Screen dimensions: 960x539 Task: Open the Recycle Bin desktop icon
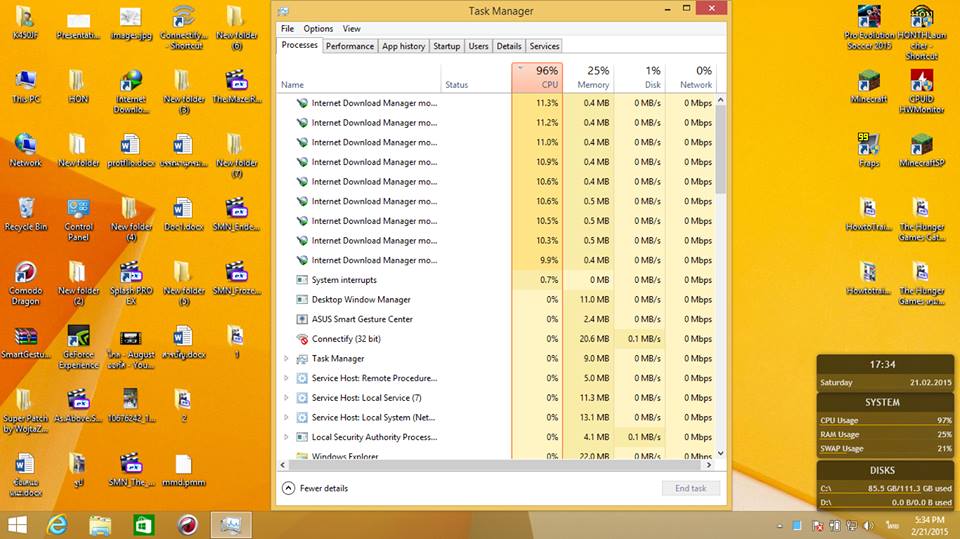pyautogui.click(x=25, y=209)
